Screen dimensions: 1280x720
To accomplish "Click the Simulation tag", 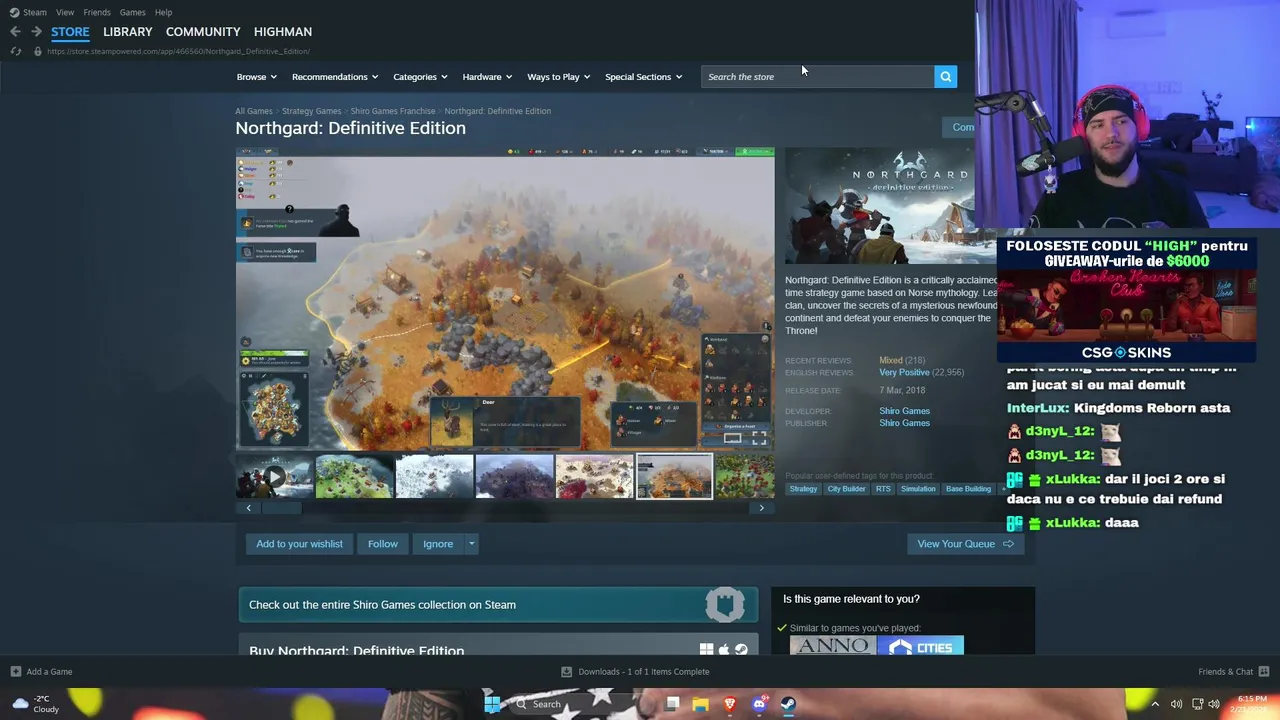I will pyautogui.click(x=918, y=489).
